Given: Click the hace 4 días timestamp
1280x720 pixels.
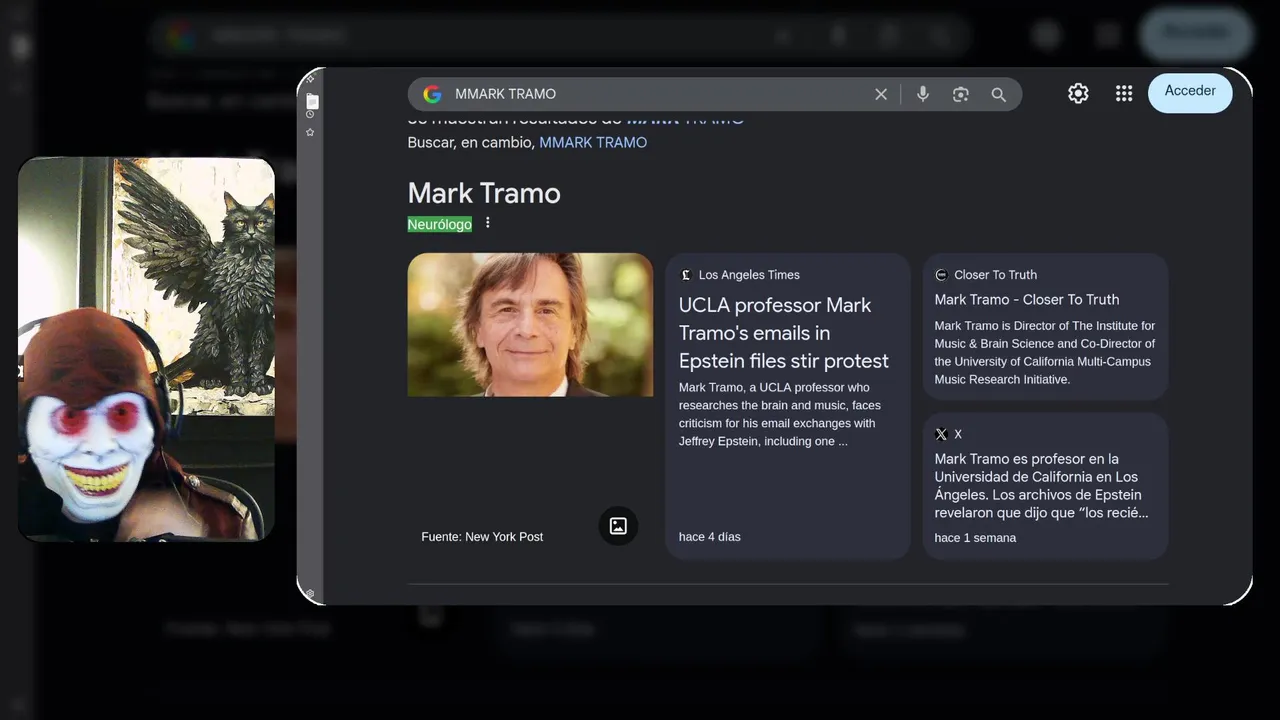Looking at the screenshot, I should (x=710, y=537).
